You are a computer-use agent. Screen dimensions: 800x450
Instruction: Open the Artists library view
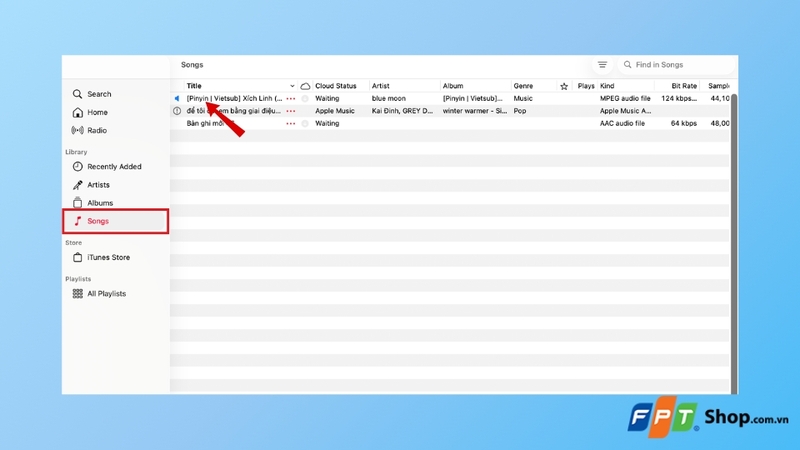98,185
